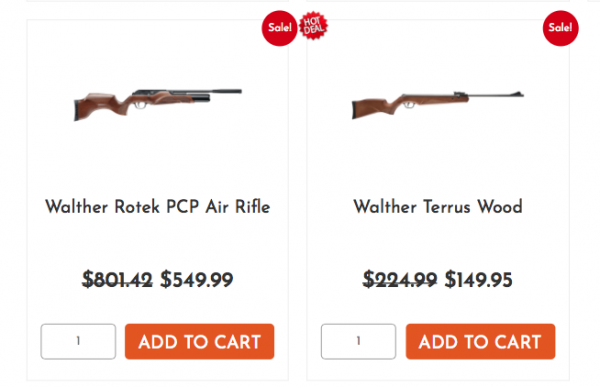
Task: Click the Hot Deal starburst badge
Action: tap(313, 26)
